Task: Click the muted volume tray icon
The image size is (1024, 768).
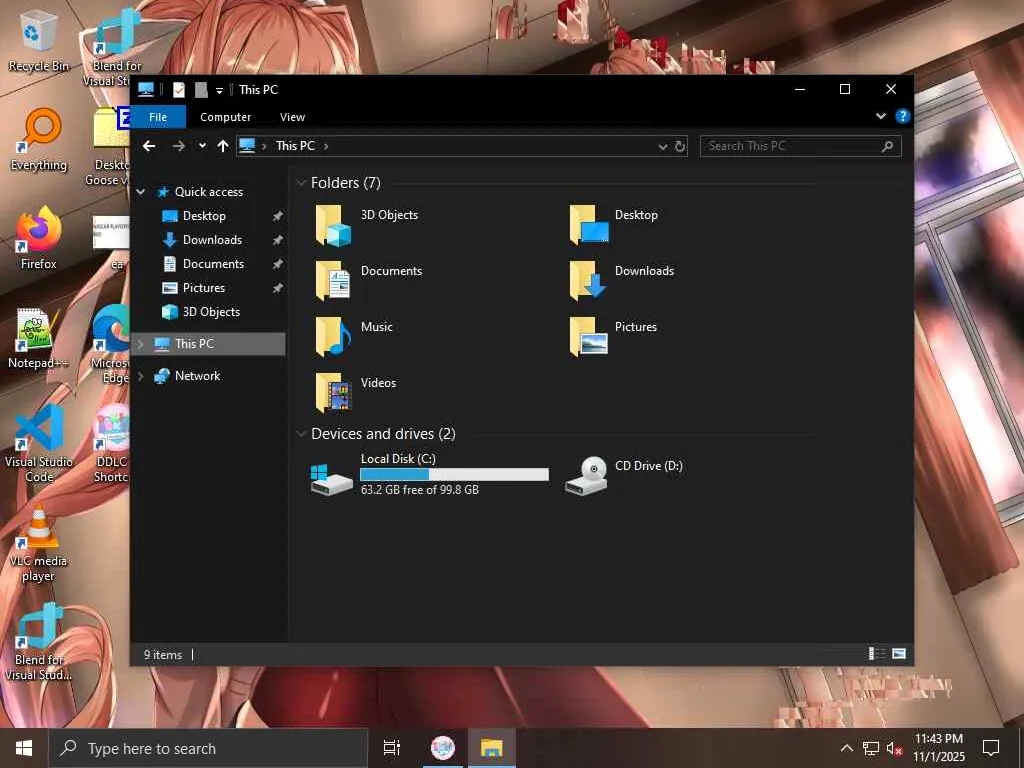Action: coord(893,748)
